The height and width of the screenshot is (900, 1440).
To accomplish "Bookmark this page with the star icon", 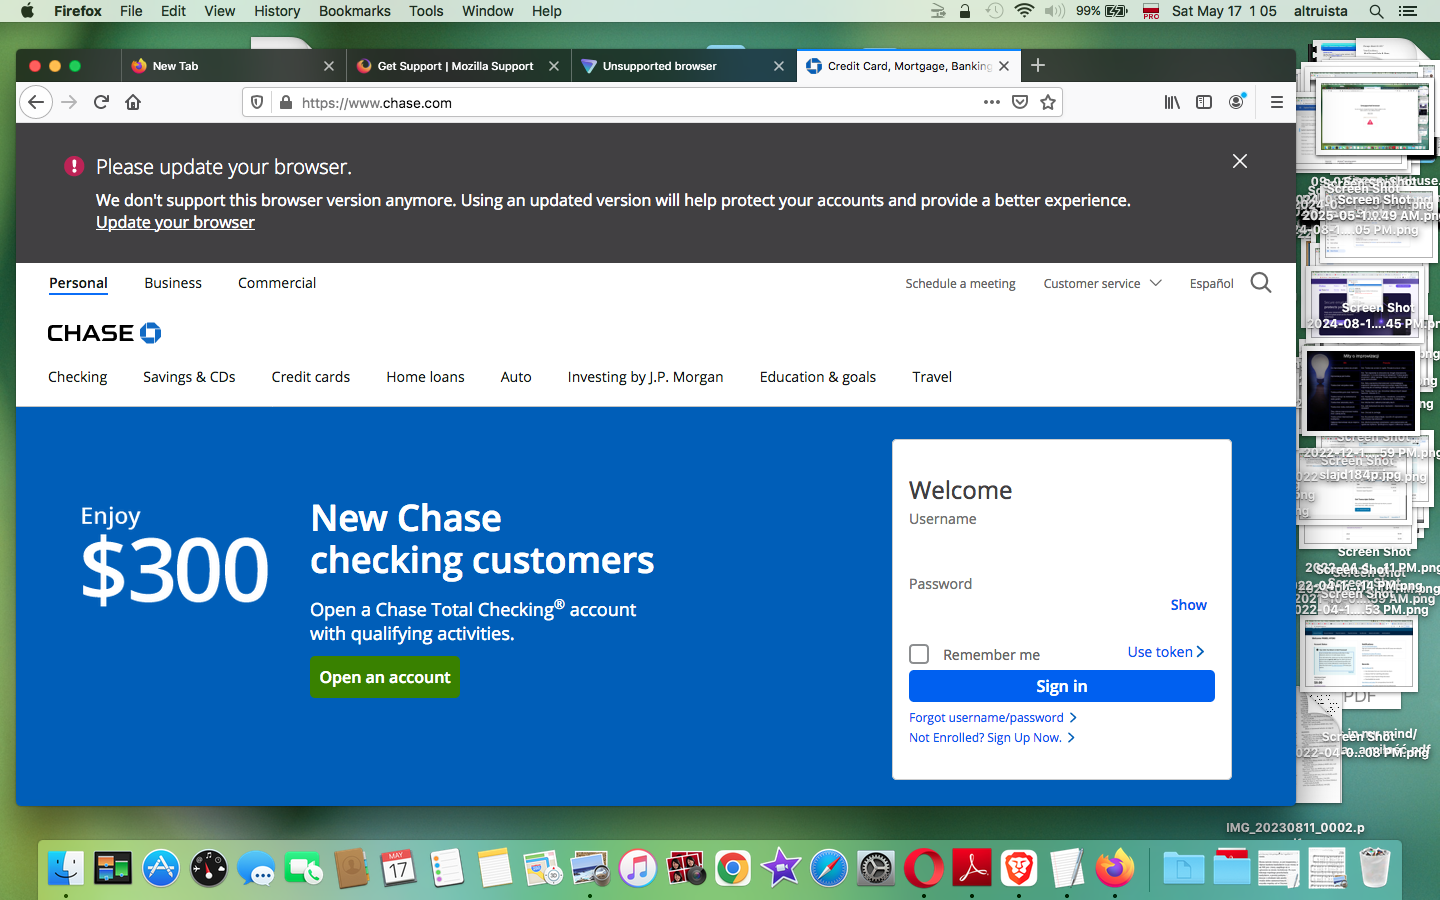I will click(1048, 102).
